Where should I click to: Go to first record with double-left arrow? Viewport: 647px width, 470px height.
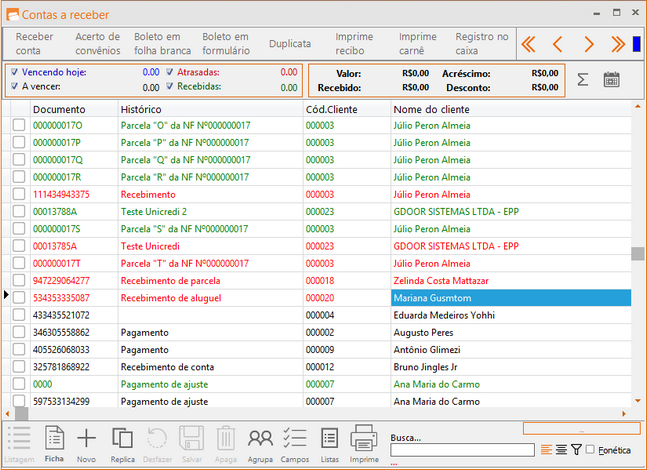[x=529, y=44]
